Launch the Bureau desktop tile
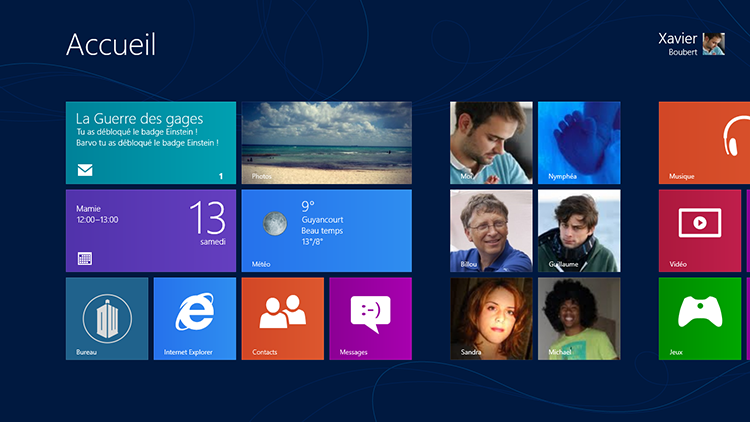The image size is (750, 422). click(x=107, y=319)
